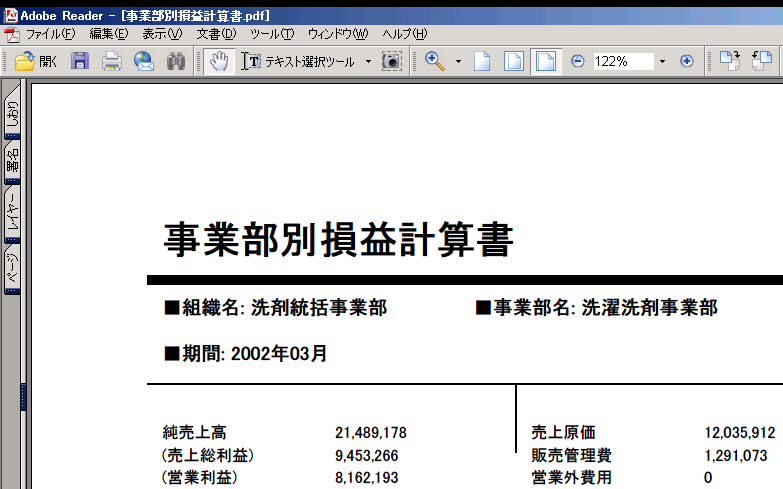Image resolution: width=783 pixels, height=489 pixels.
Task: Select the Snapshot camera tool
Action: 392,61
